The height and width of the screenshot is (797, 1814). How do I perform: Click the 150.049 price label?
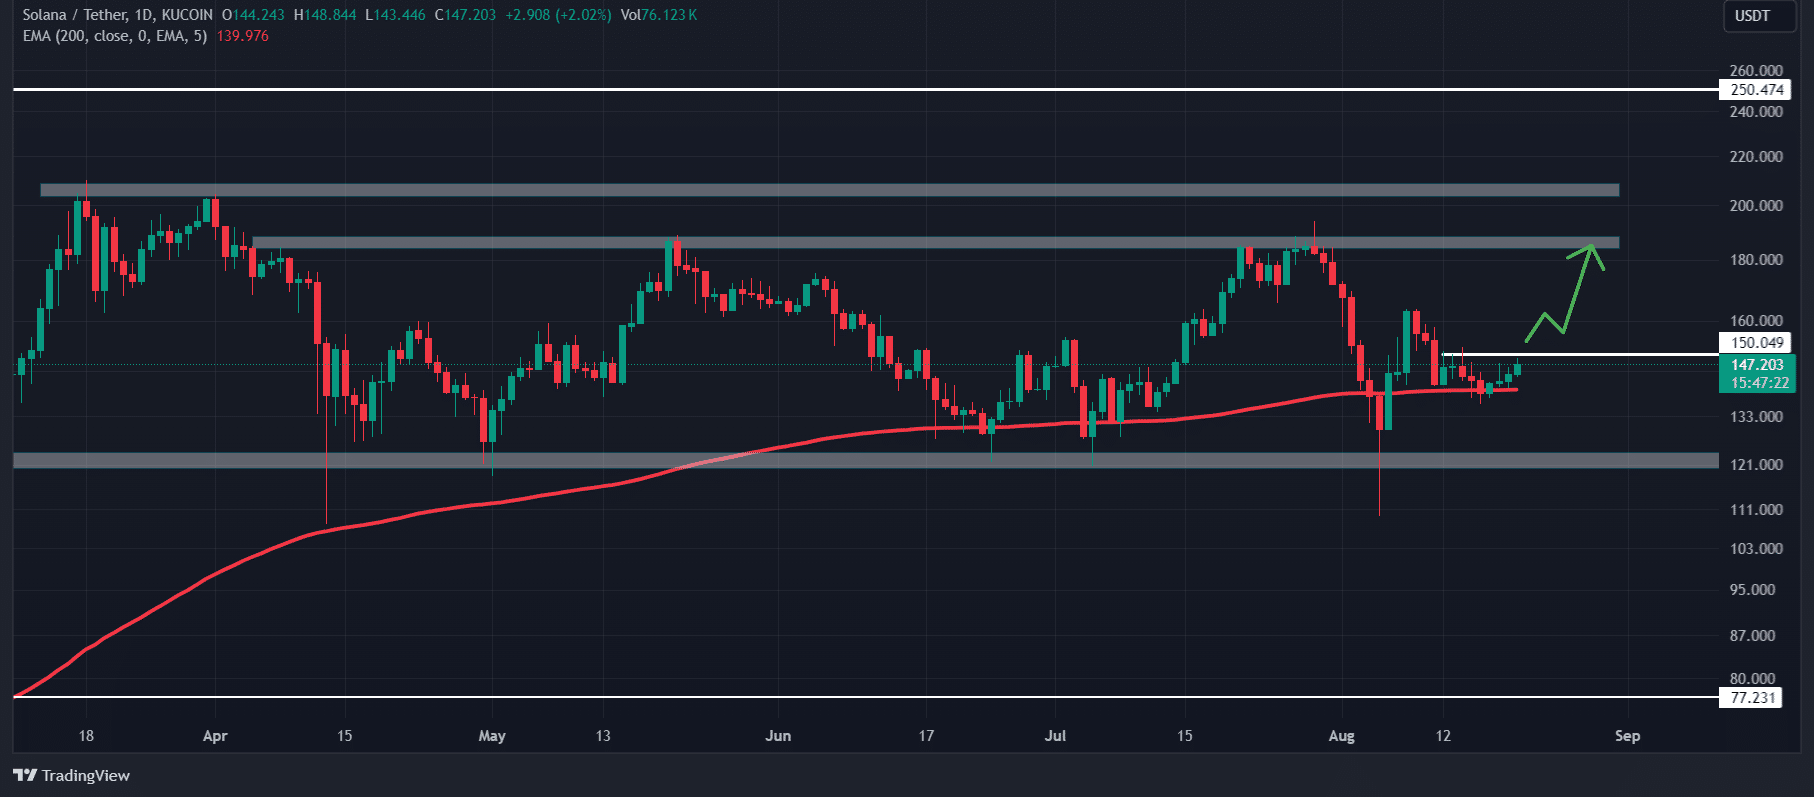pyautogui.click(x=1757, y=343)
